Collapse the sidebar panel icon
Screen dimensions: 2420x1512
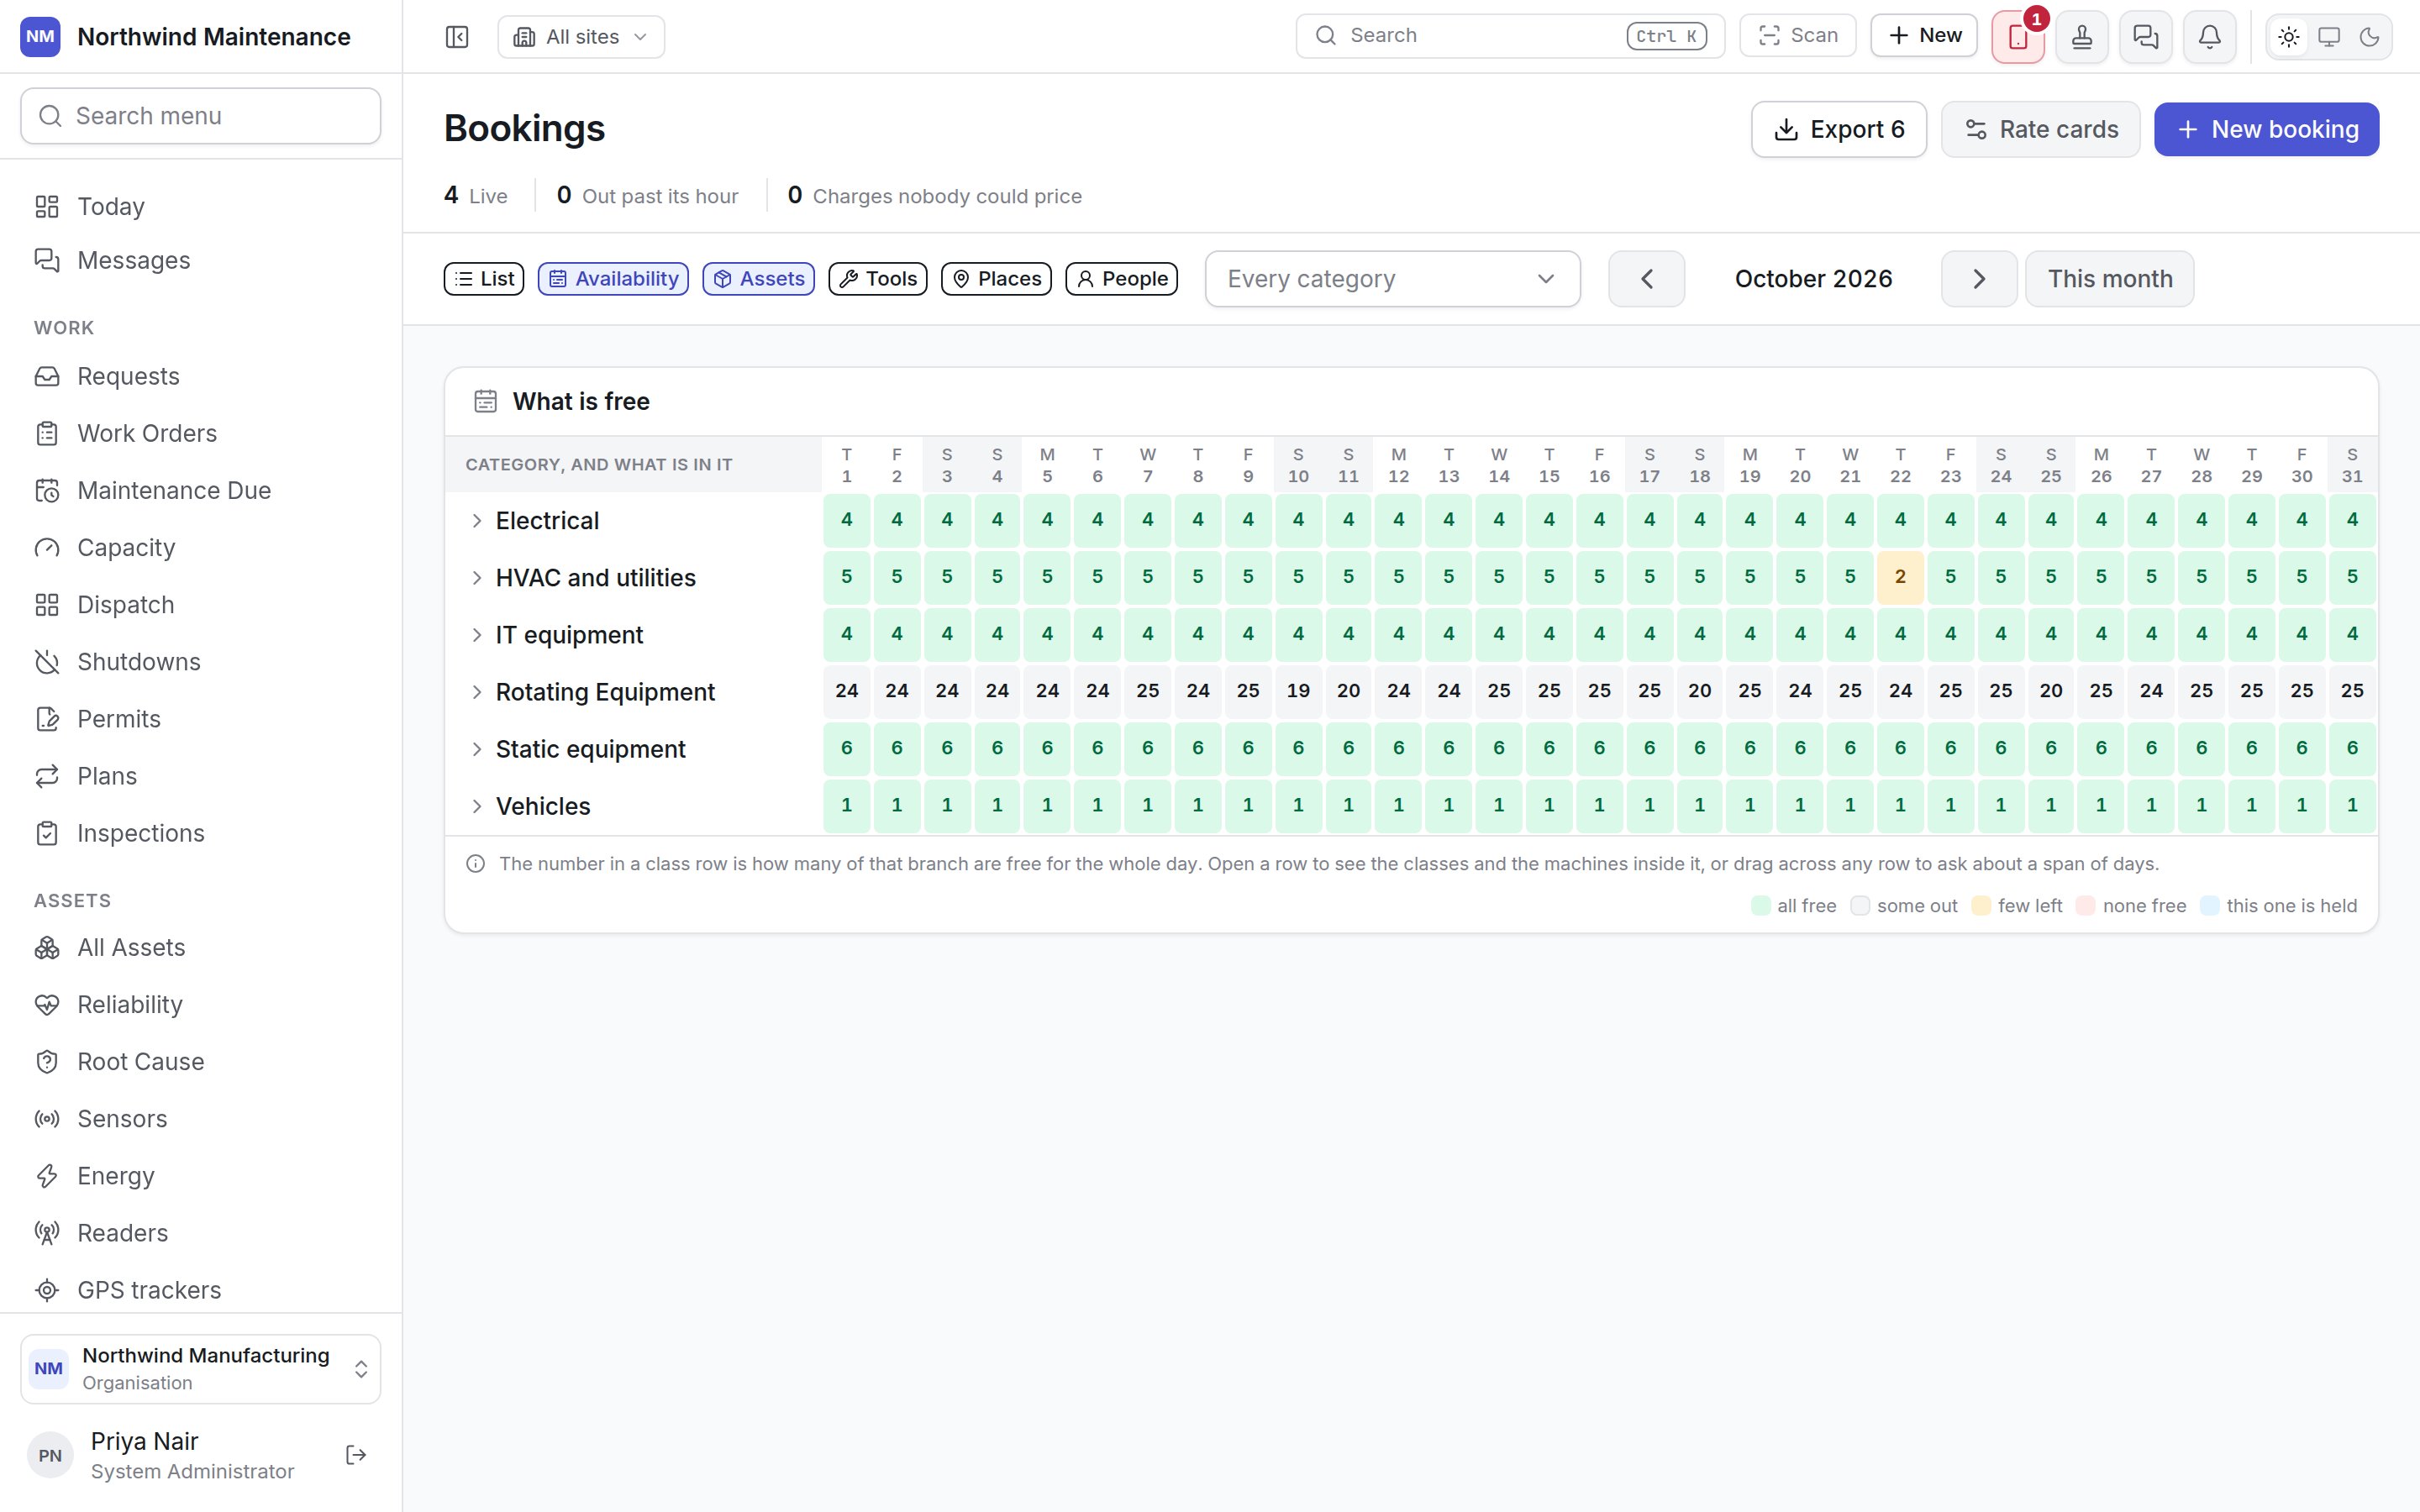click(x=457, y=37)
